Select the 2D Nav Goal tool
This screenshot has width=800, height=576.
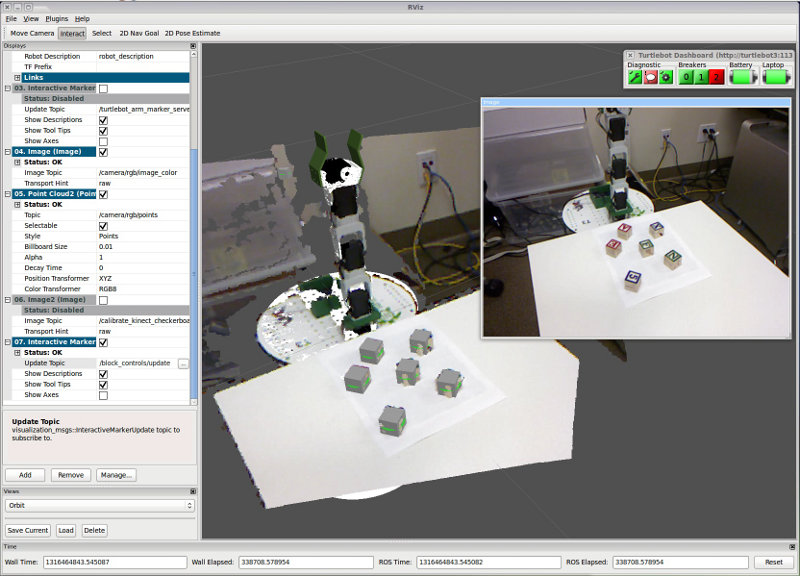pyautogui.click(x=139, y=33)
